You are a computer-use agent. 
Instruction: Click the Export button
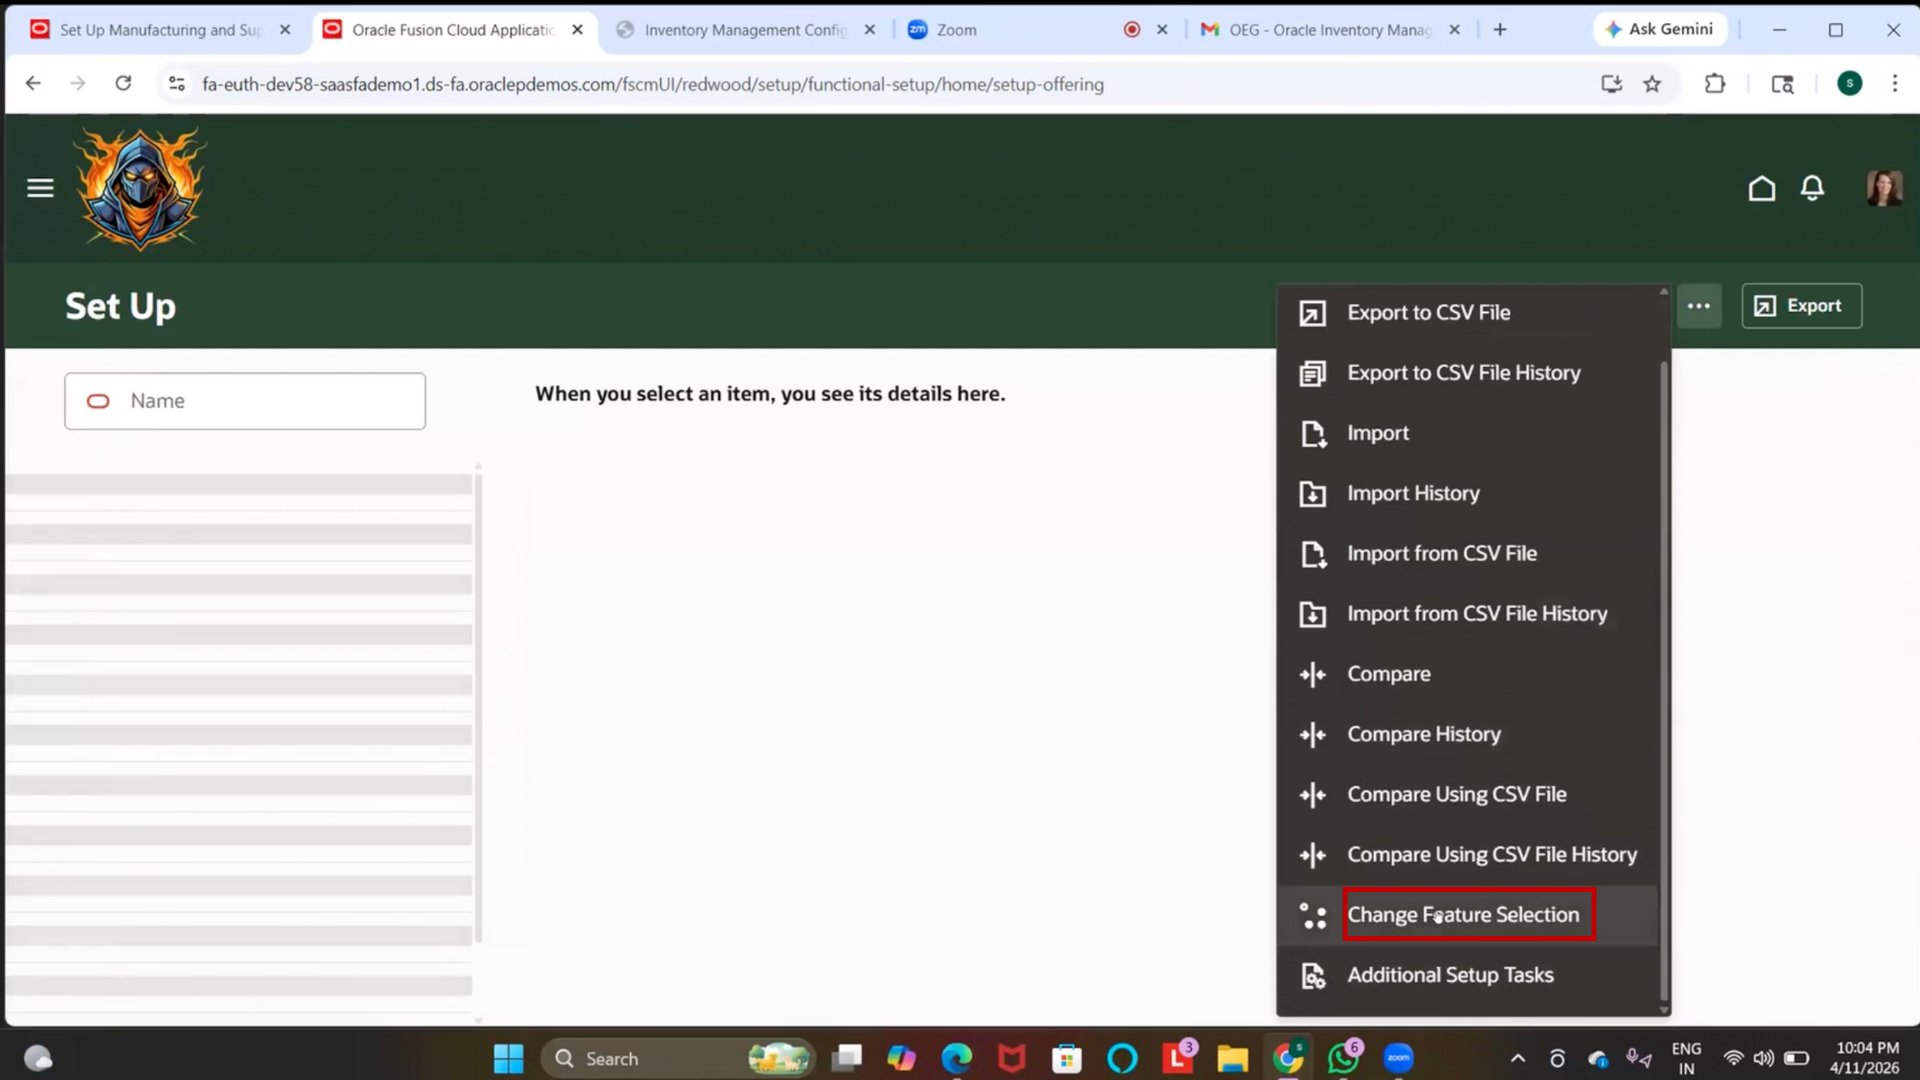click(x=1801, y=306)
